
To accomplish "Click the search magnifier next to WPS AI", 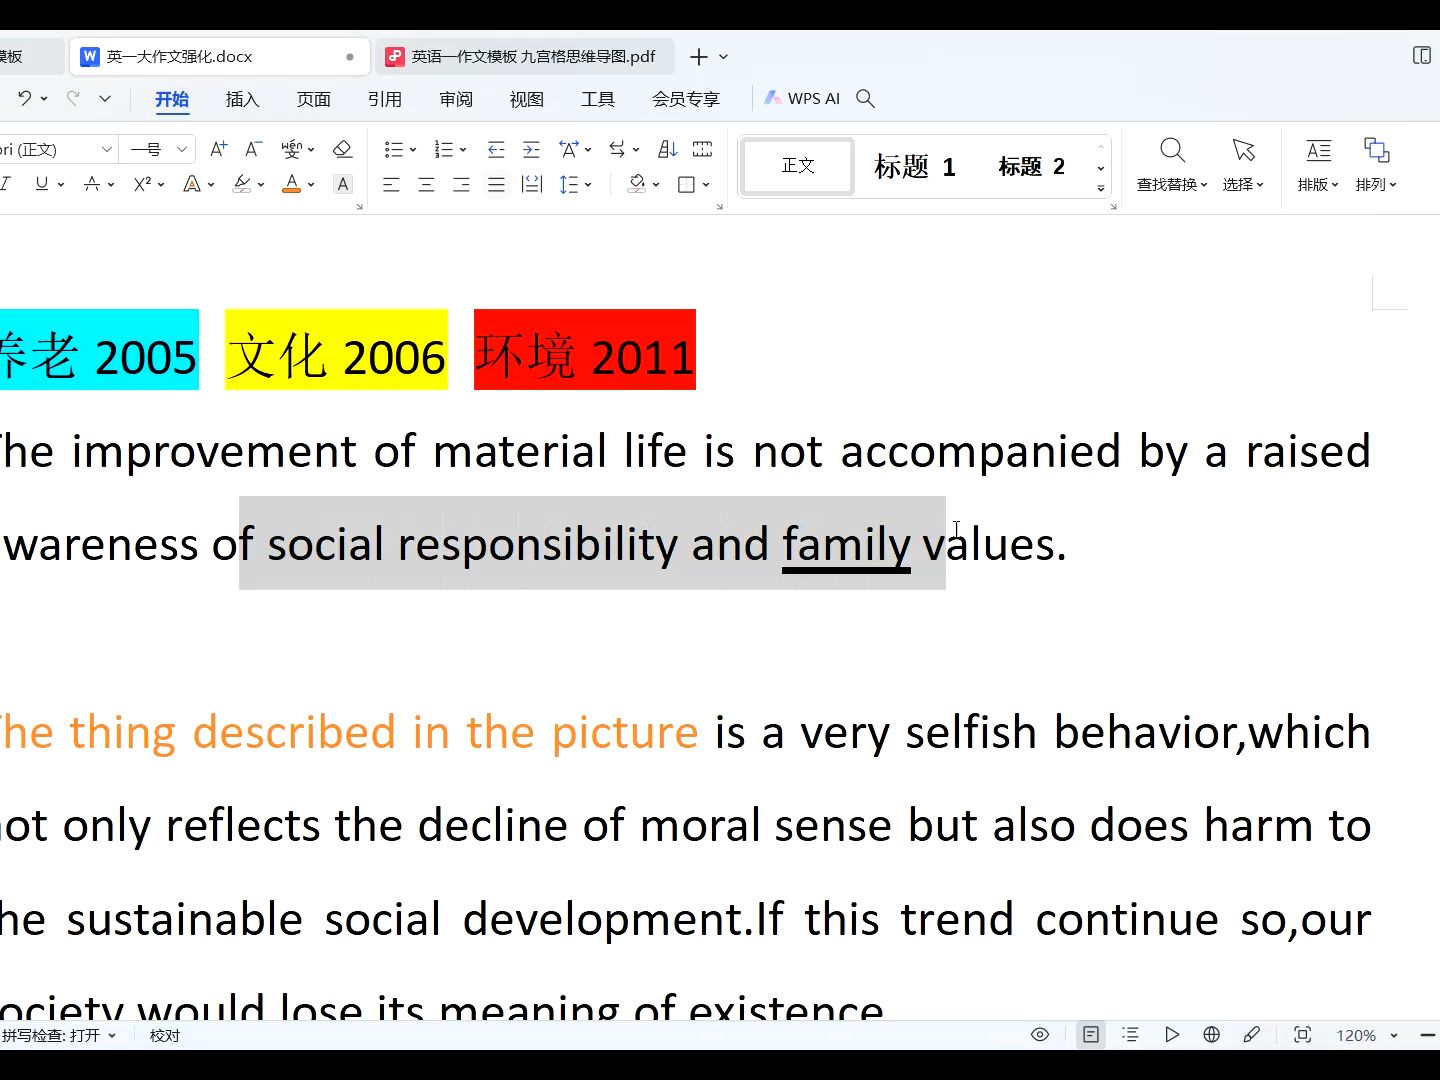I will click(866, 98).
